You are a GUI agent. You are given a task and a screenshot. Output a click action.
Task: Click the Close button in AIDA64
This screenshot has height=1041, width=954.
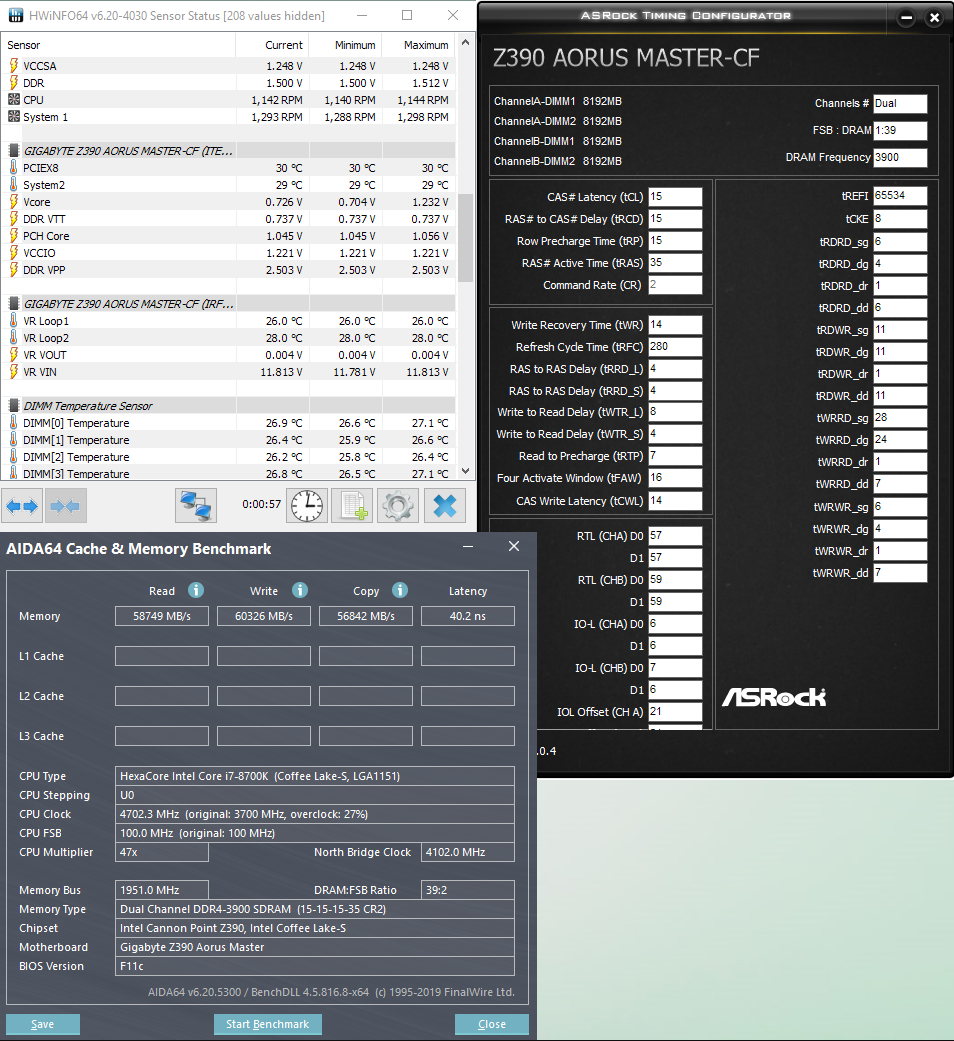(492, 1024)
